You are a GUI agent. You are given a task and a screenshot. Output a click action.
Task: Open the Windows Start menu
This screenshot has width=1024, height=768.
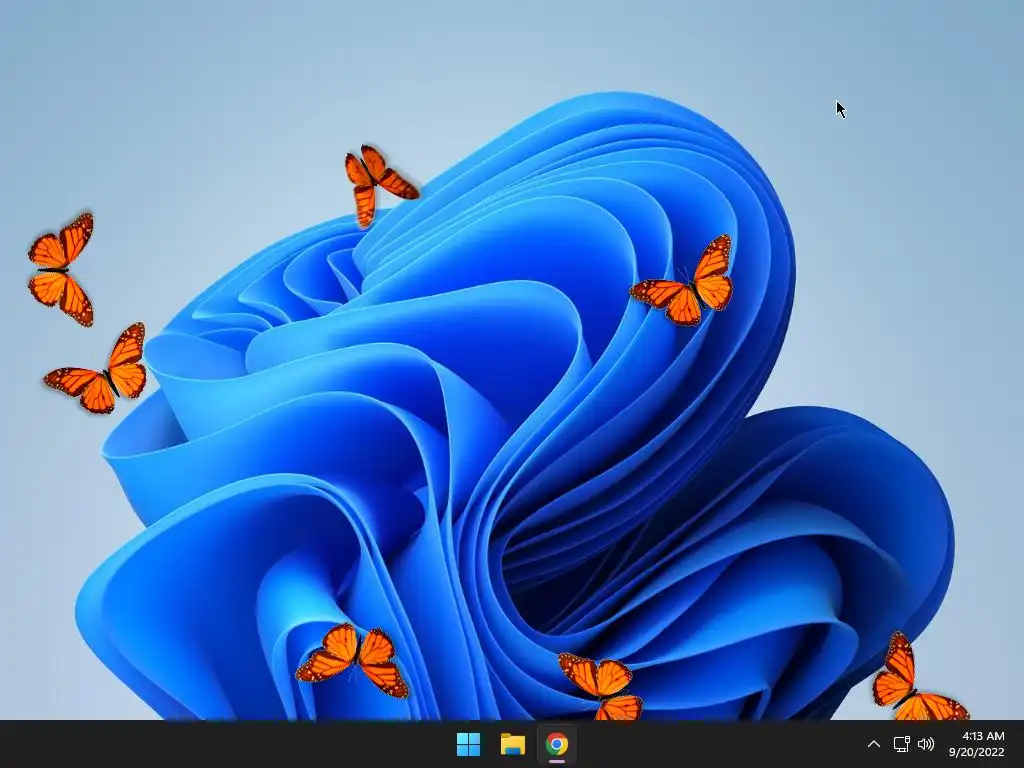point(468,744)
